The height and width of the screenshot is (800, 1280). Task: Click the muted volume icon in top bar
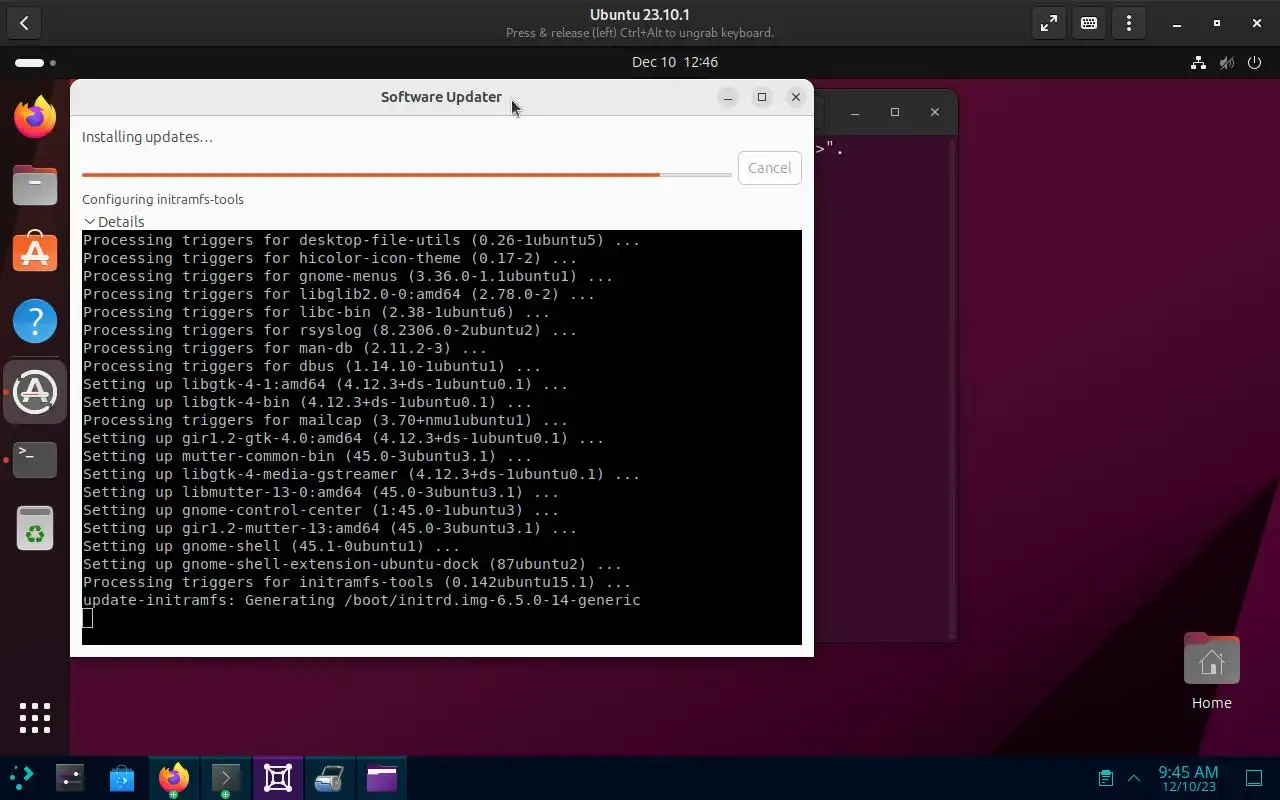point(1226,62)
